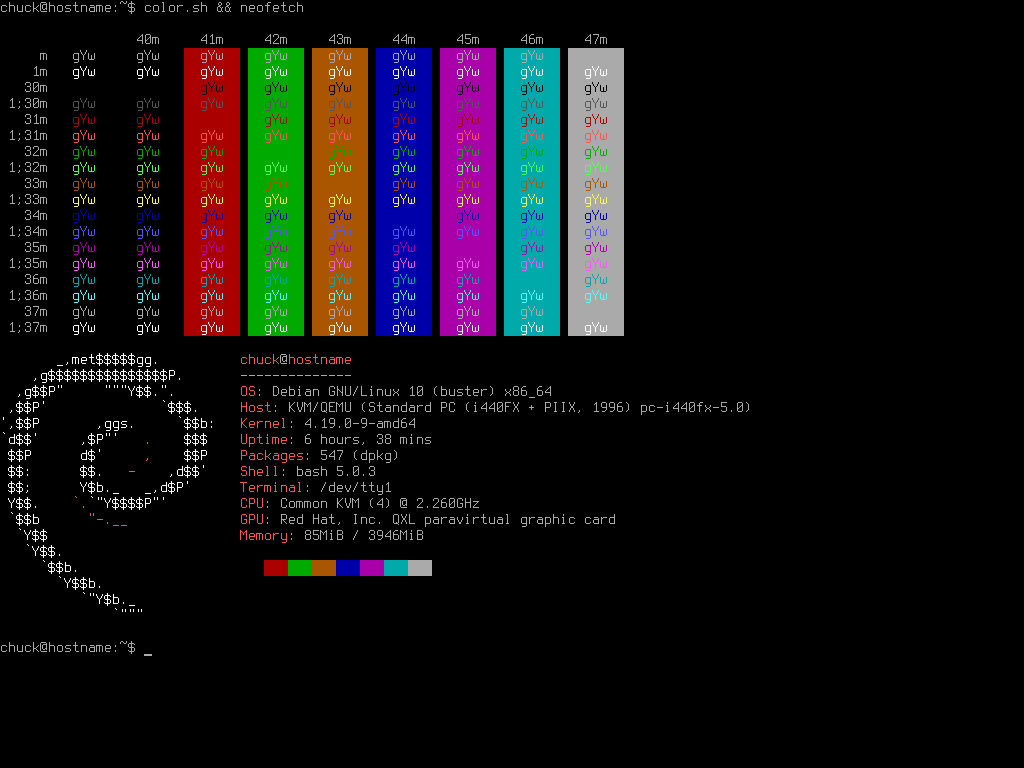Select the "45m" column header

pos(468,40)
